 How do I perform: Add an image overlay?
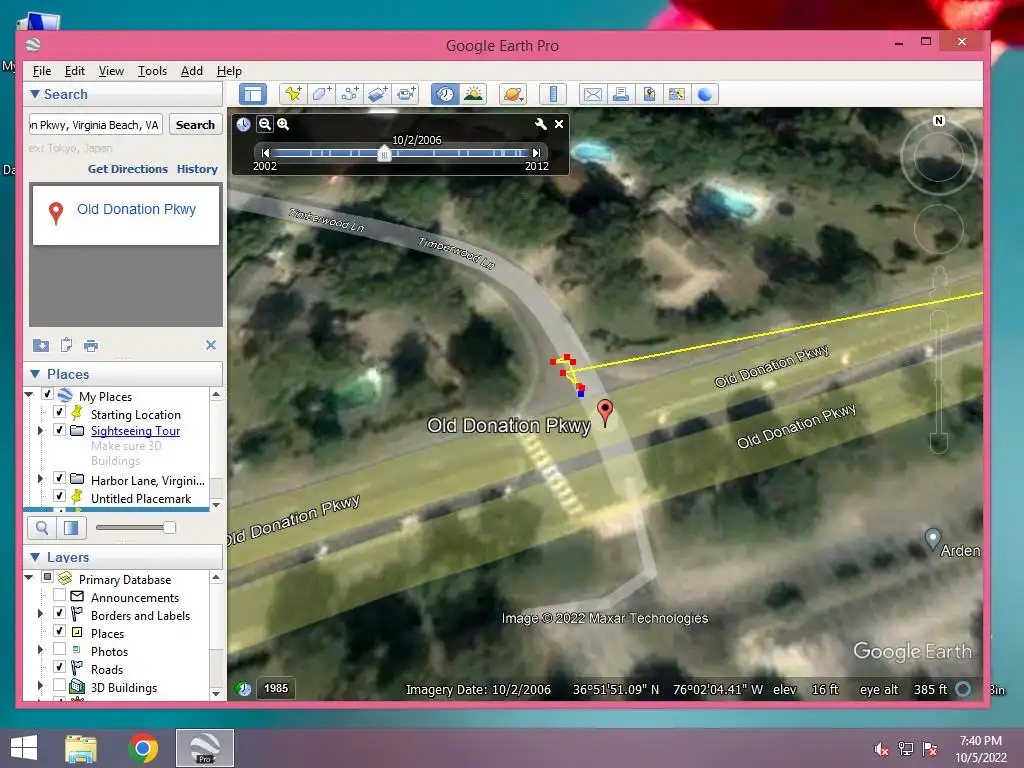coord(377,94)
